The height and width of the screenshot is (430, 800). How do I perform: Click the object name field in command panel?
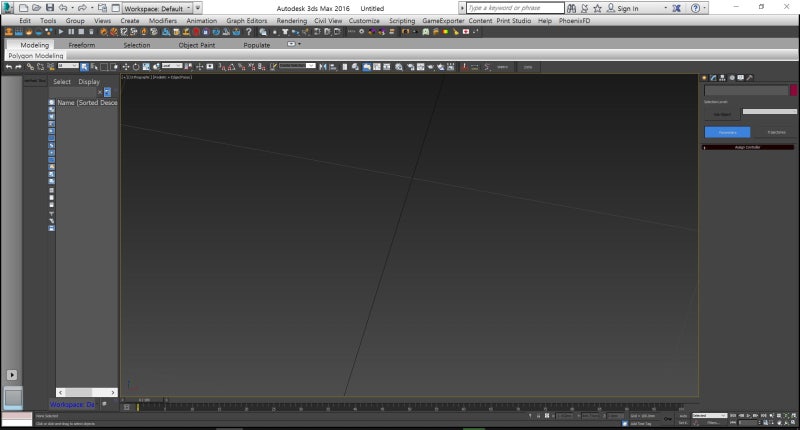pos(746,90)
